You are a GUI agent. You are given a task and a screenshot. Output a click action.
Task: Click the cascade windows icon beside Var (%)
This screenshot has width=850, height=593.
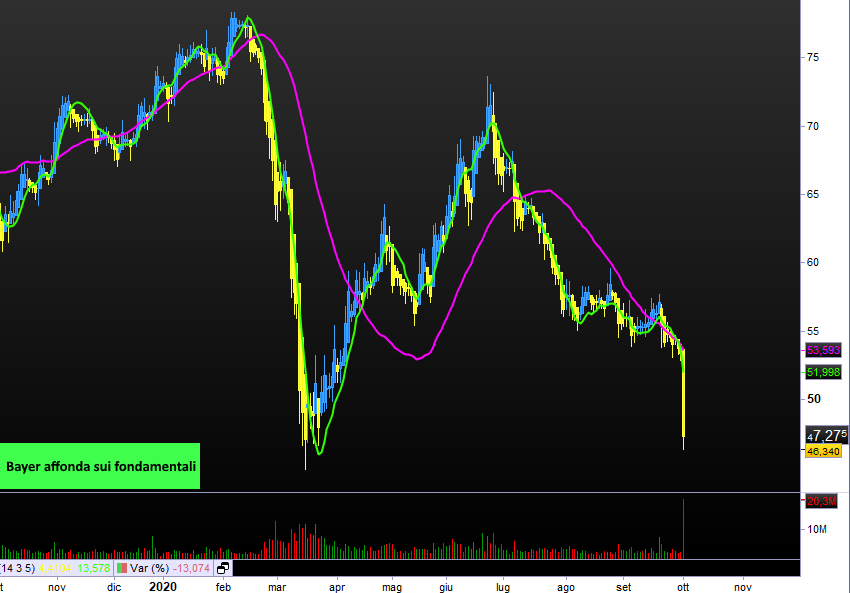coord(223,568)
